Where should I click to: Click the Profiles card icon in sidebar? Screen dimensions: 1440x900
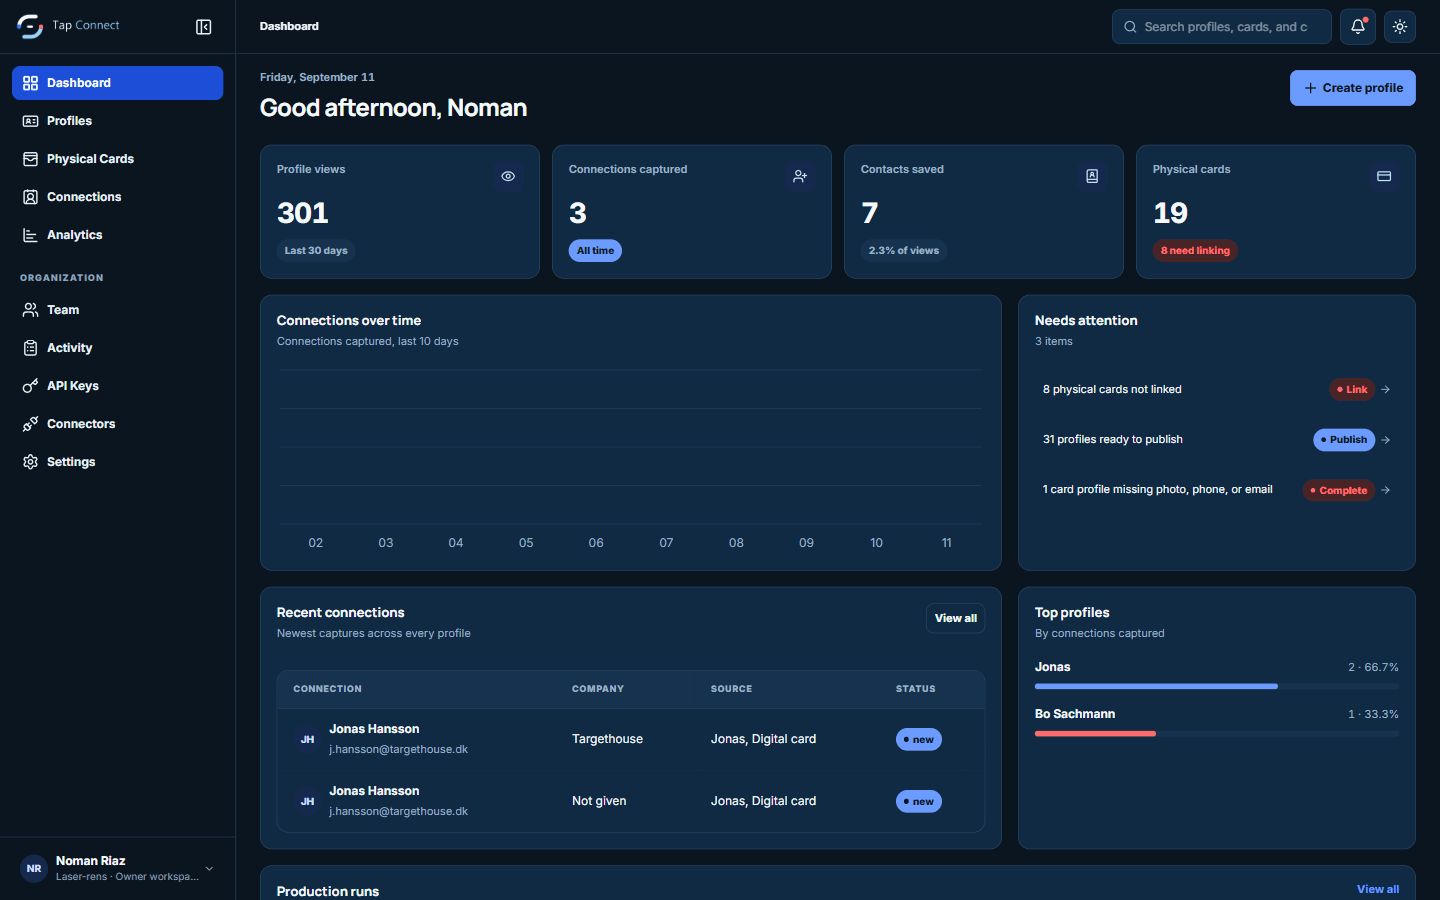(x=31, y=121)
